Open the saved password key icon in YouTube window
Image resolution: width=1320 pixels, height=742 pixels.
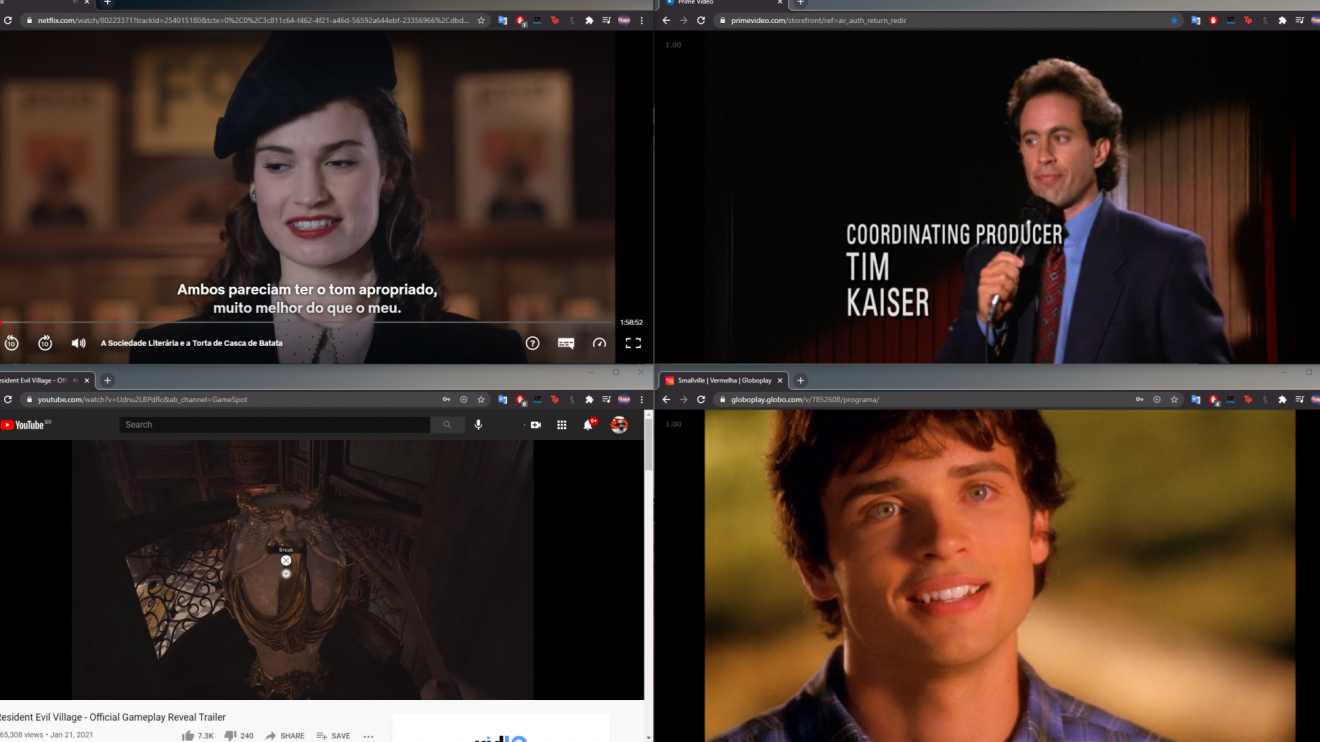pos(446,399)
